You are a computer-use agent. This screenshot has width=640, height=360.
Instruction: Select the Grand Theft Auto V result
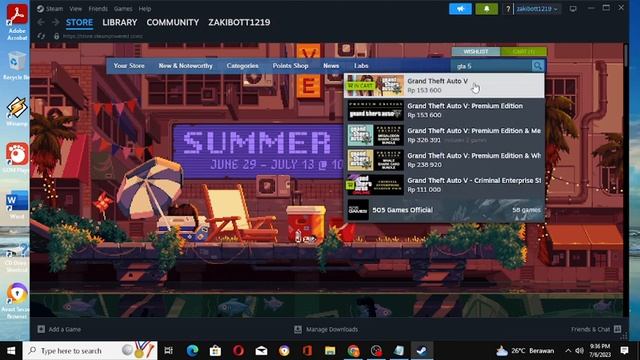[444, 86]
